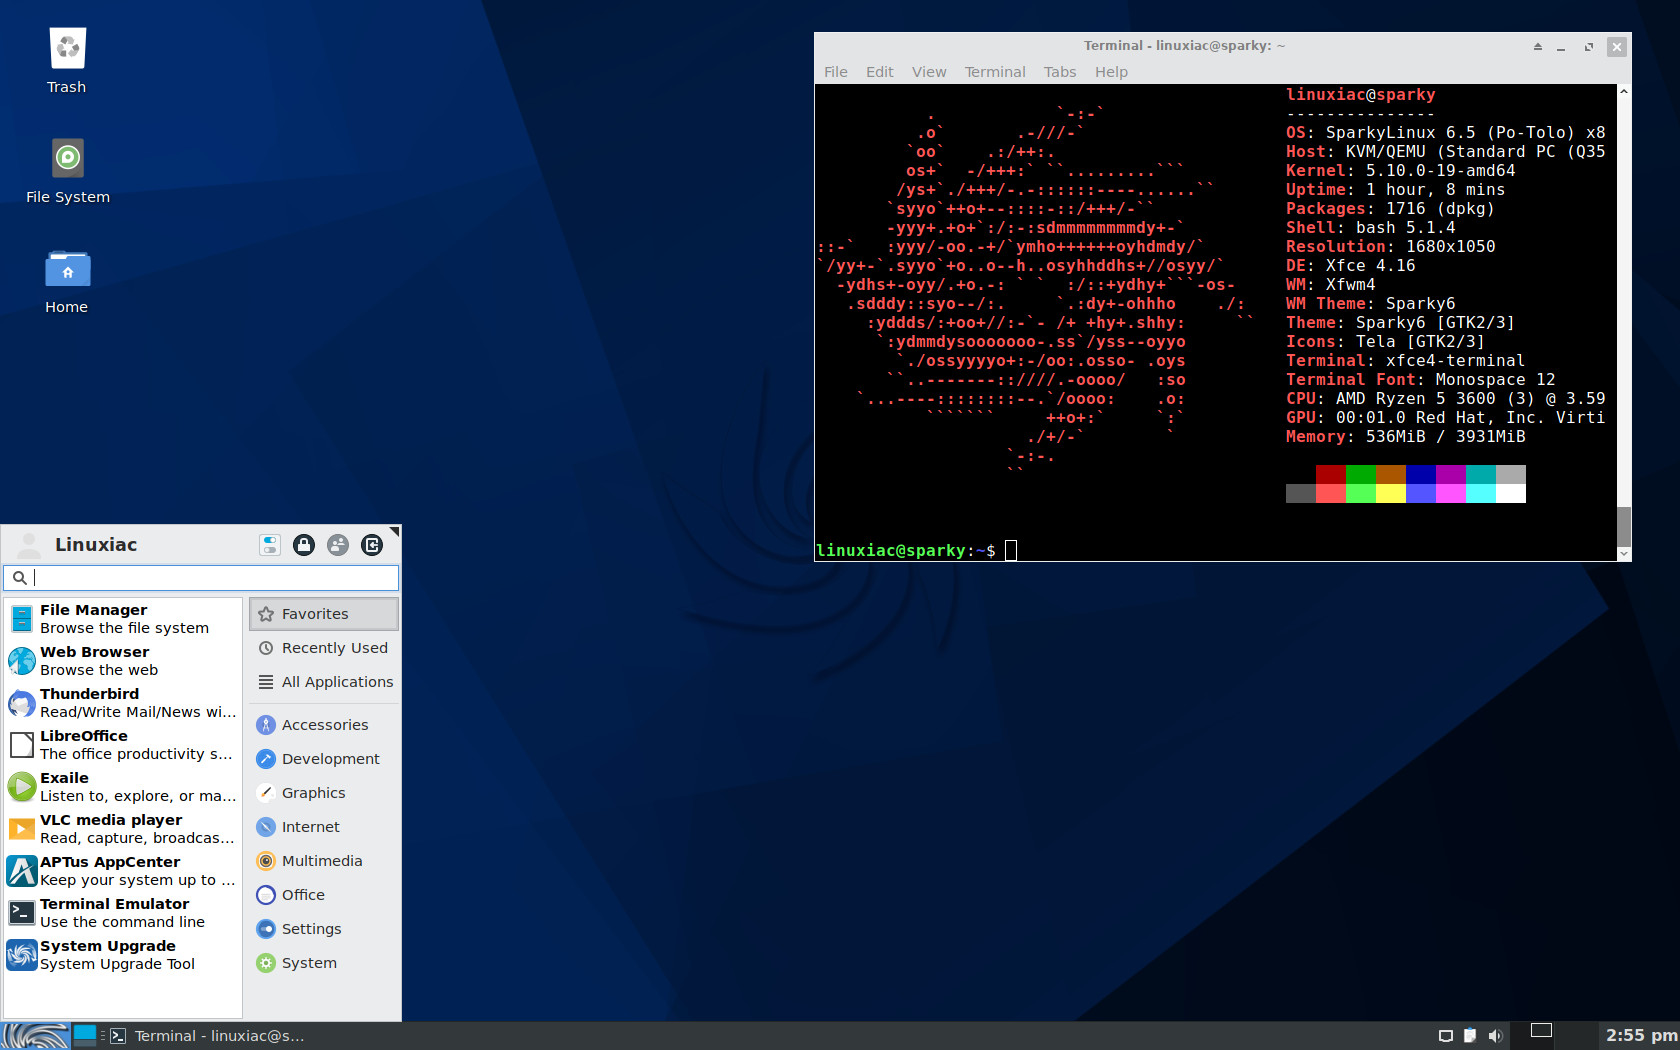
Task: Select the Favorites category
Action: [x=324, y=614]
